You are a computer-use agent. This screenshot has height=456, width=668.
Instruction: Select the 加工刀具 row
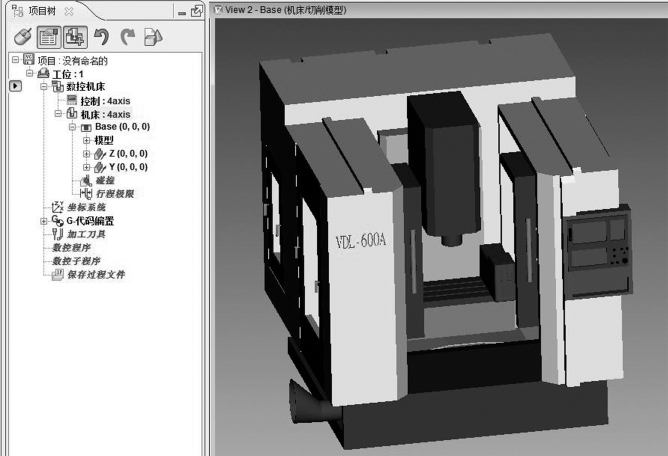86,234
